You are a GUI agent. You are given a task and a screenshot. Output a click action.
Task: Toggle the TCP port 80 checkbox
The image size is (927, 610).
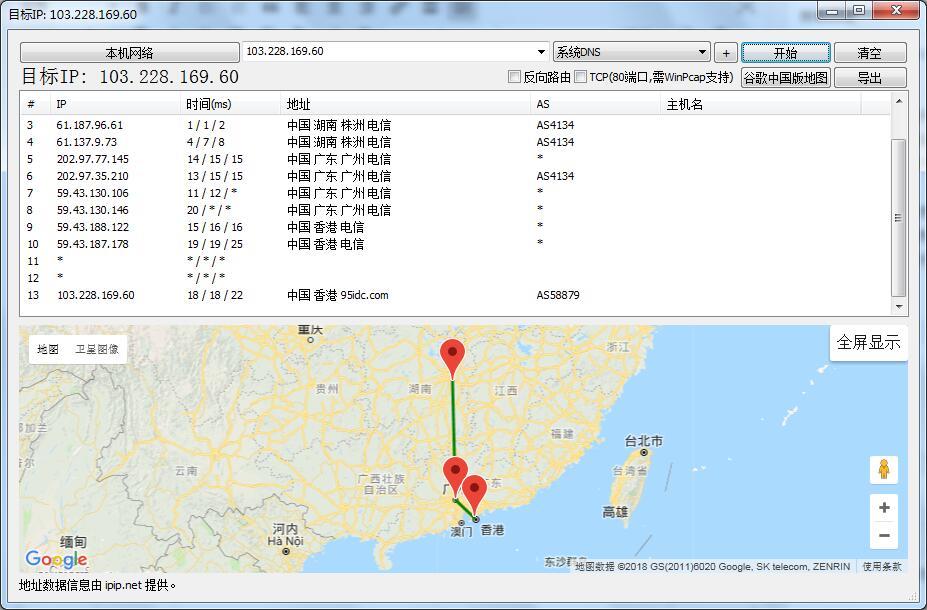pos(581,77)
